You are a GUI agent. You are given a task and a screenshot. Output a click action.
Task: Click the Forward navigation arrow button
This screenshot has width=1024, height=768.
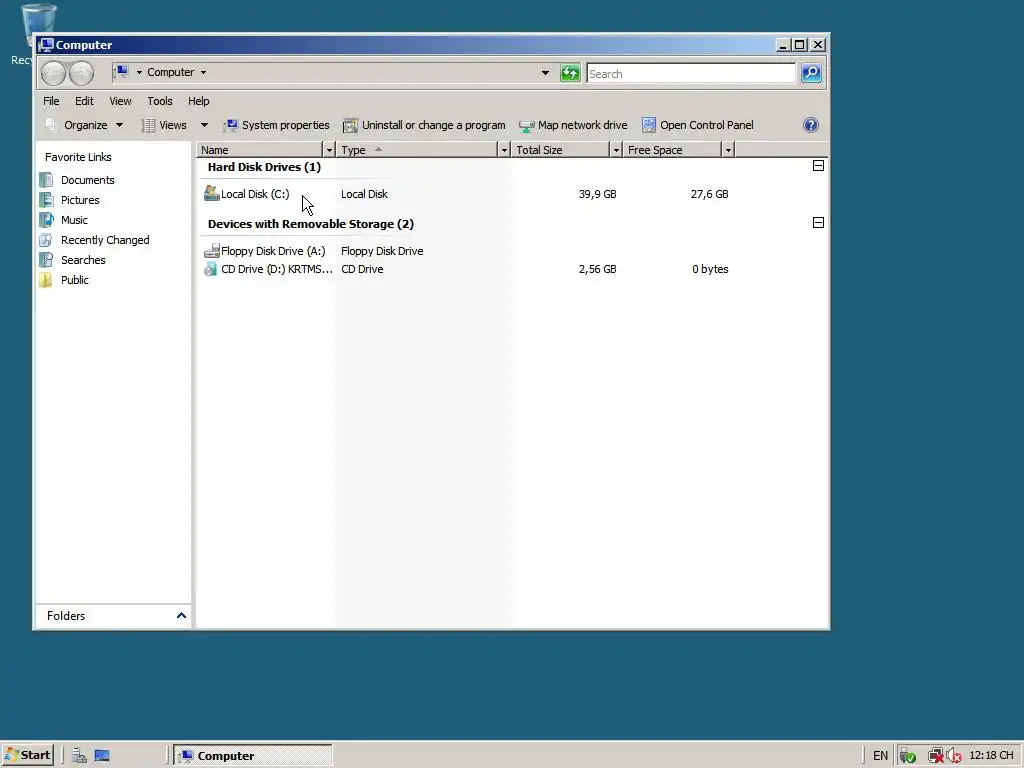pyautogui.click(x=82, y=73)
